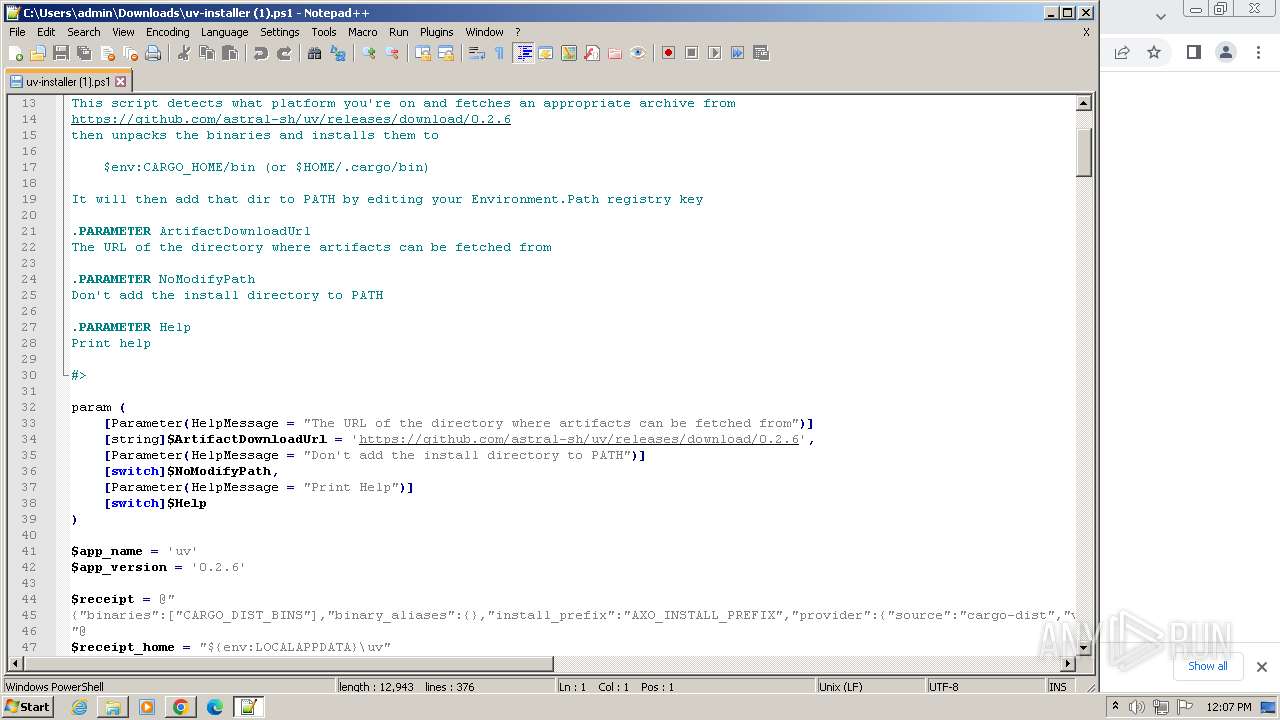The image size is (1280, 720).
Task: Close the current file via toolbar icon
Action: coord(107,53)
